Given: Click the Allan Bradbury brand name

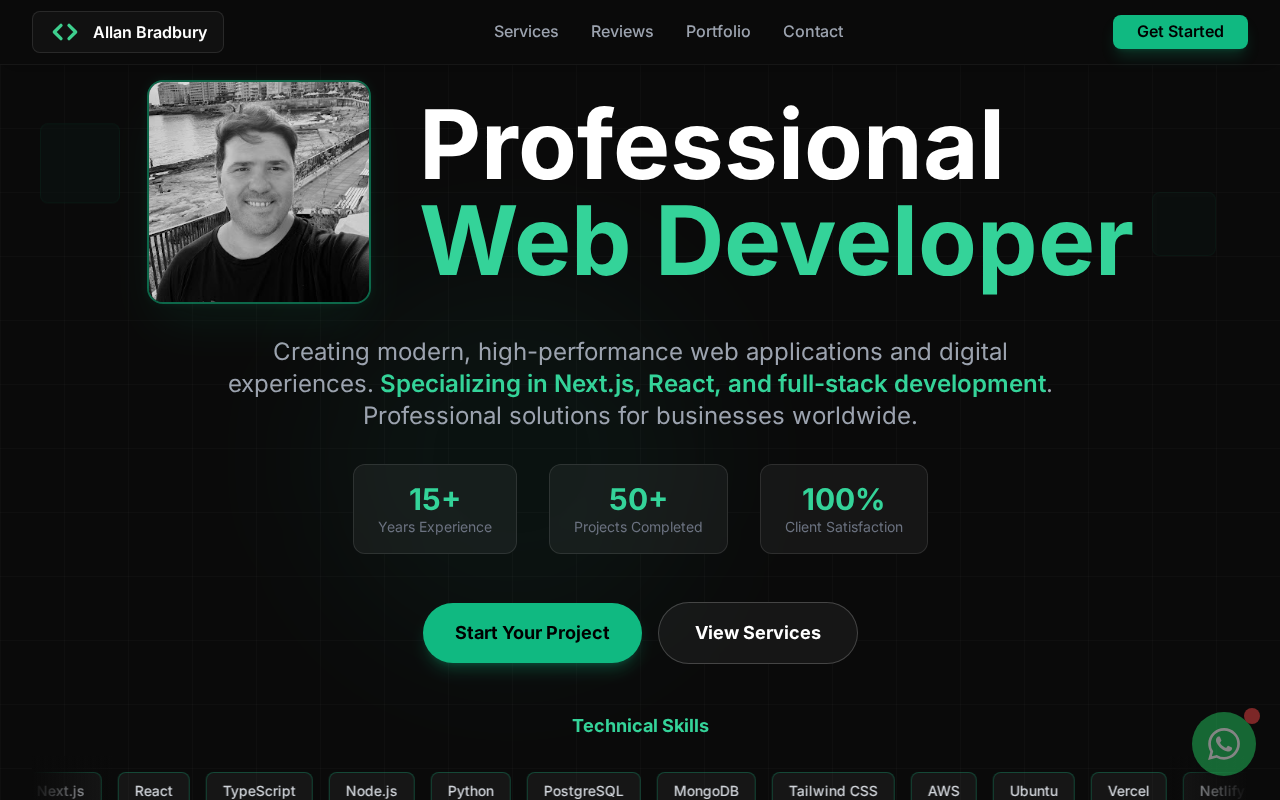Looking at the screenshot, I should [150, 32].
